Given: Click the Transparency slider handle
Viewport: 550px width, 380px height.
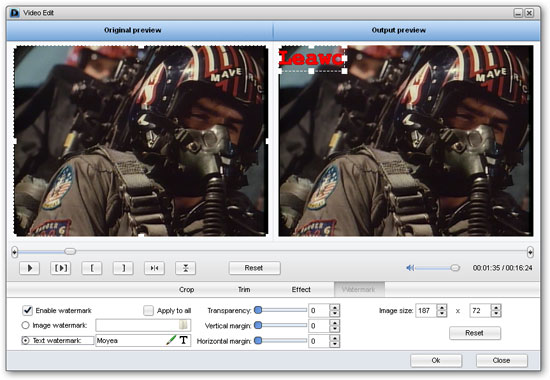Looking at the screenshot, I should [258, 310].
